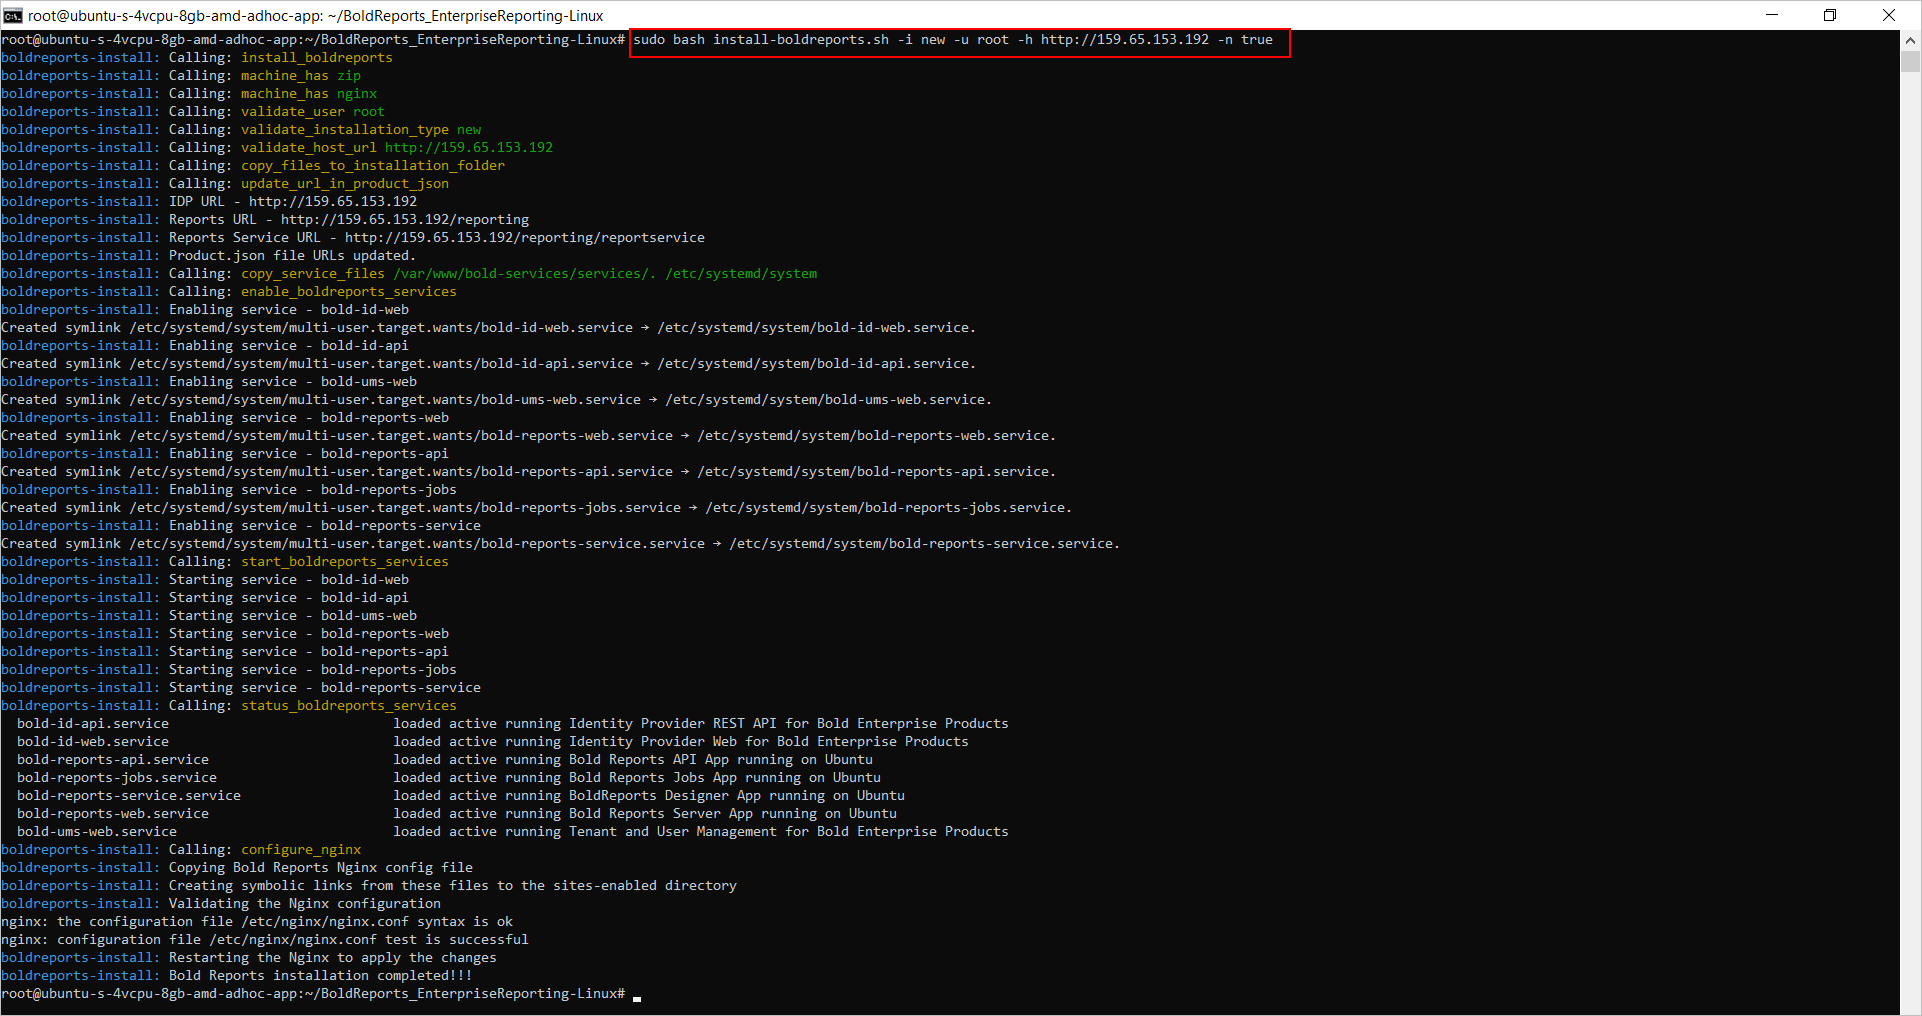Click 'BoldReports Designer App running on Ubuntu' text
Image resolution: width=1922 pixels, height=1016 pixels.
pyautogui.click(x=737, y=796)
